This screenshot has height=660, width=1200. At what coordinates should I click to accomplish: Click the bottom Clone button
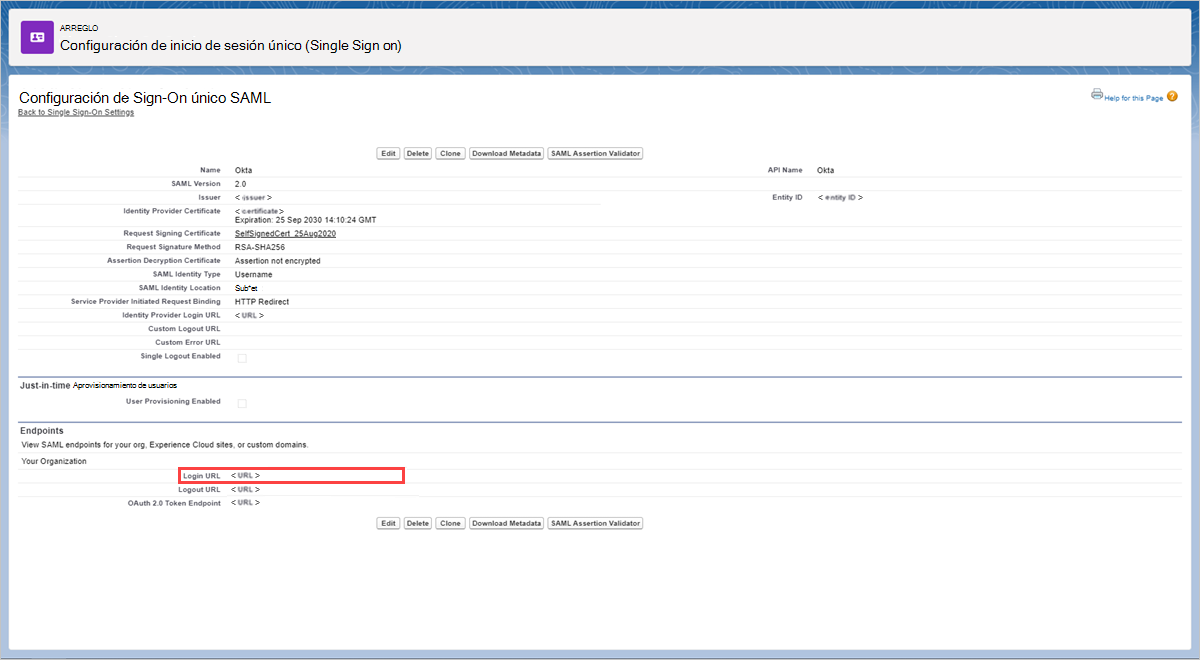tap(450, 523)
